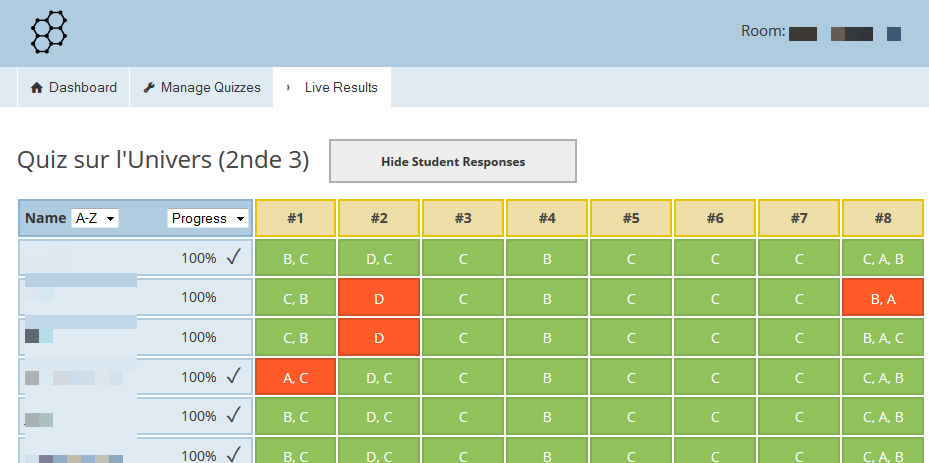Click the hexagon Socrative logo
The height and width of the screenshot is (463, 929).
[x=49, y=32]
